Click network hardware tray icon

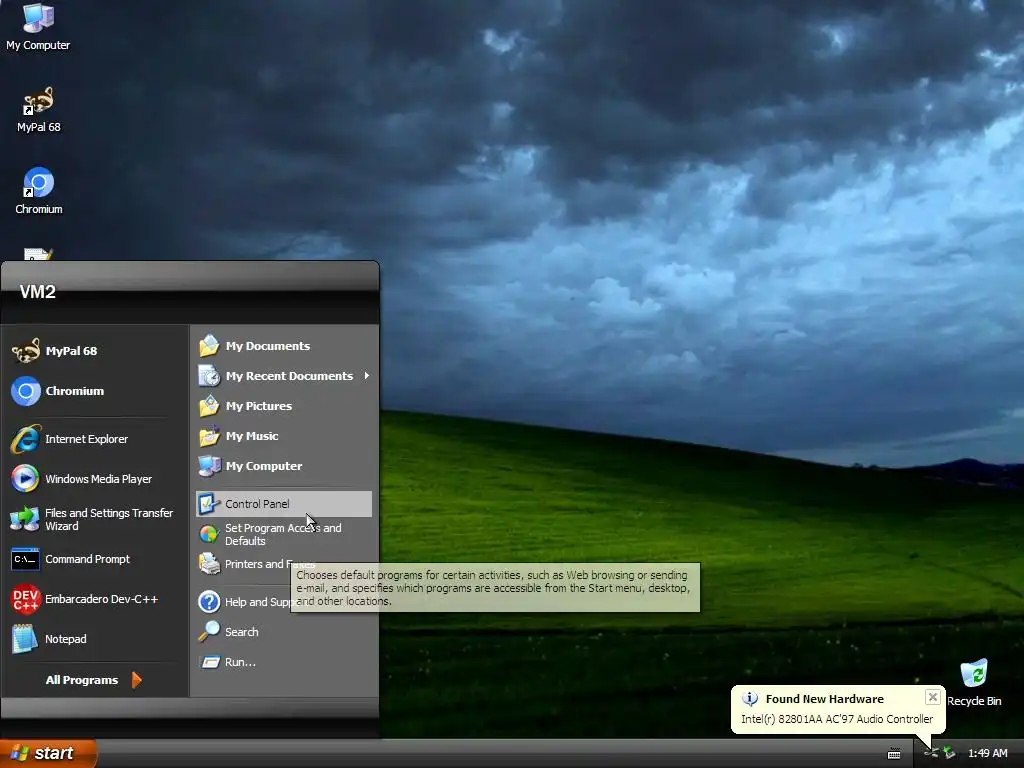(x=931, y=753)
